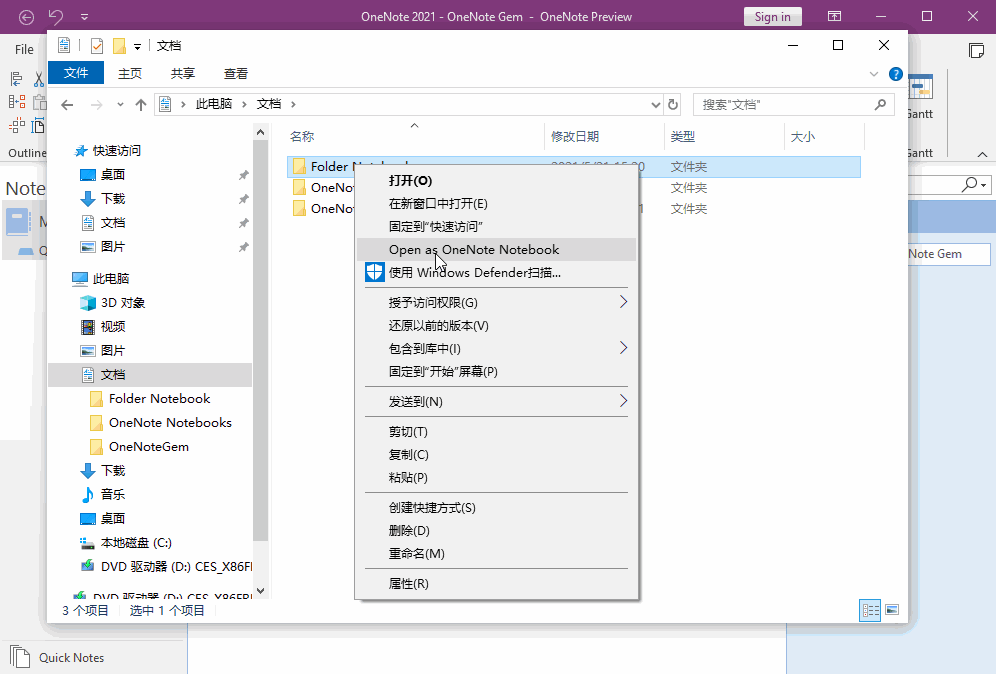Choose 创建快捷方式(S)
Image resolution: width=996 pixels, height=674 pixels.
pyautogui.click(x=497, y=508)
